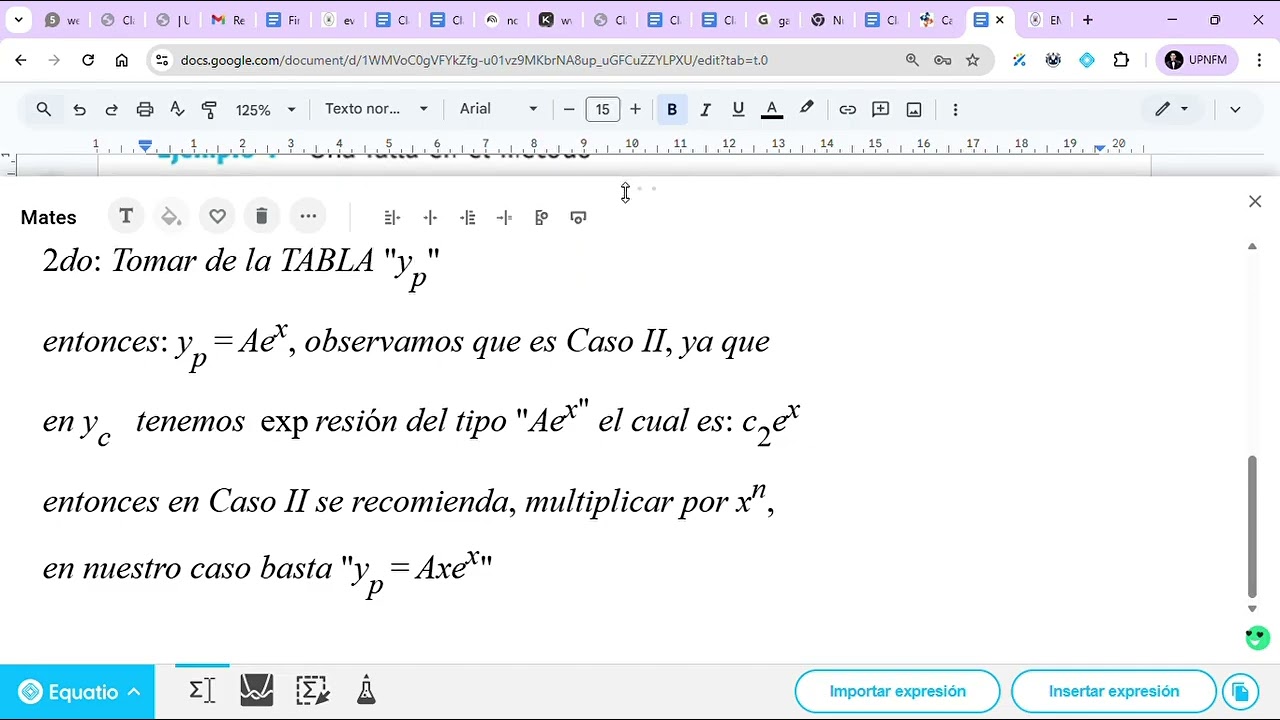Redo the last action in Docs
The width and height of the screenshot is (1280, 720).
click(112, 109)
